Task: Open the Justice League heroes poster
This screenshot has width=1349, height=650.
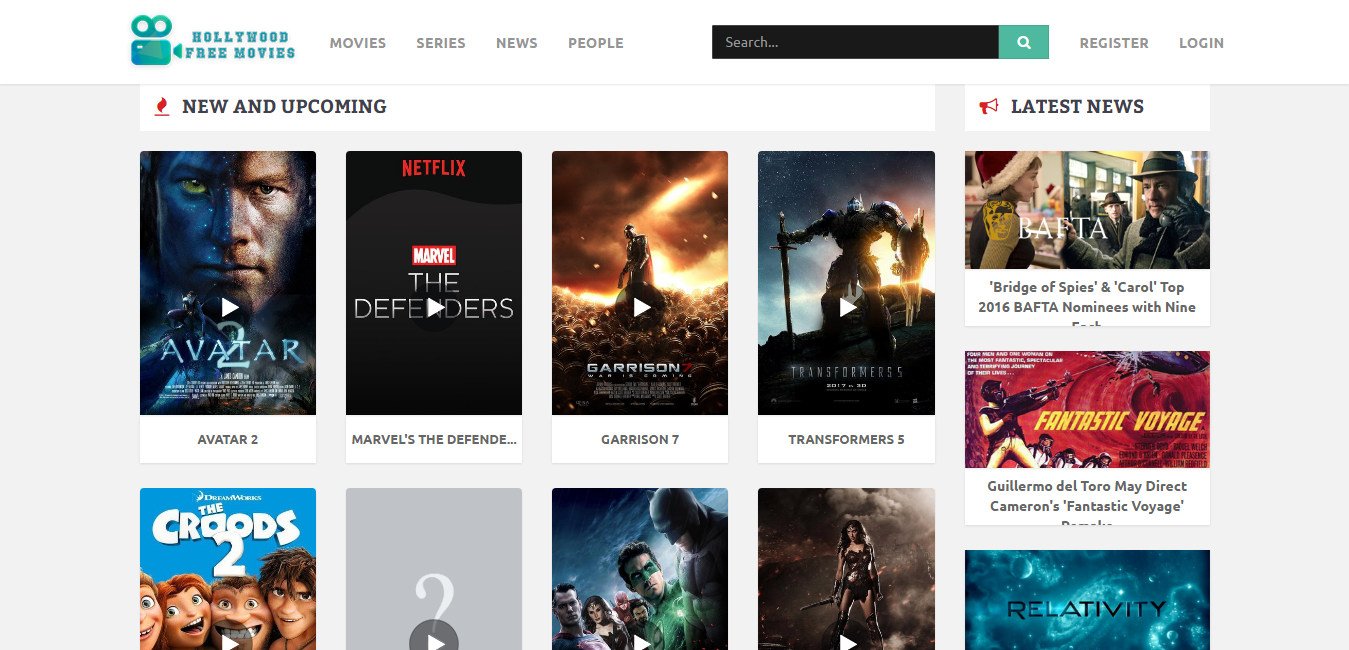Action: point(640,569)
